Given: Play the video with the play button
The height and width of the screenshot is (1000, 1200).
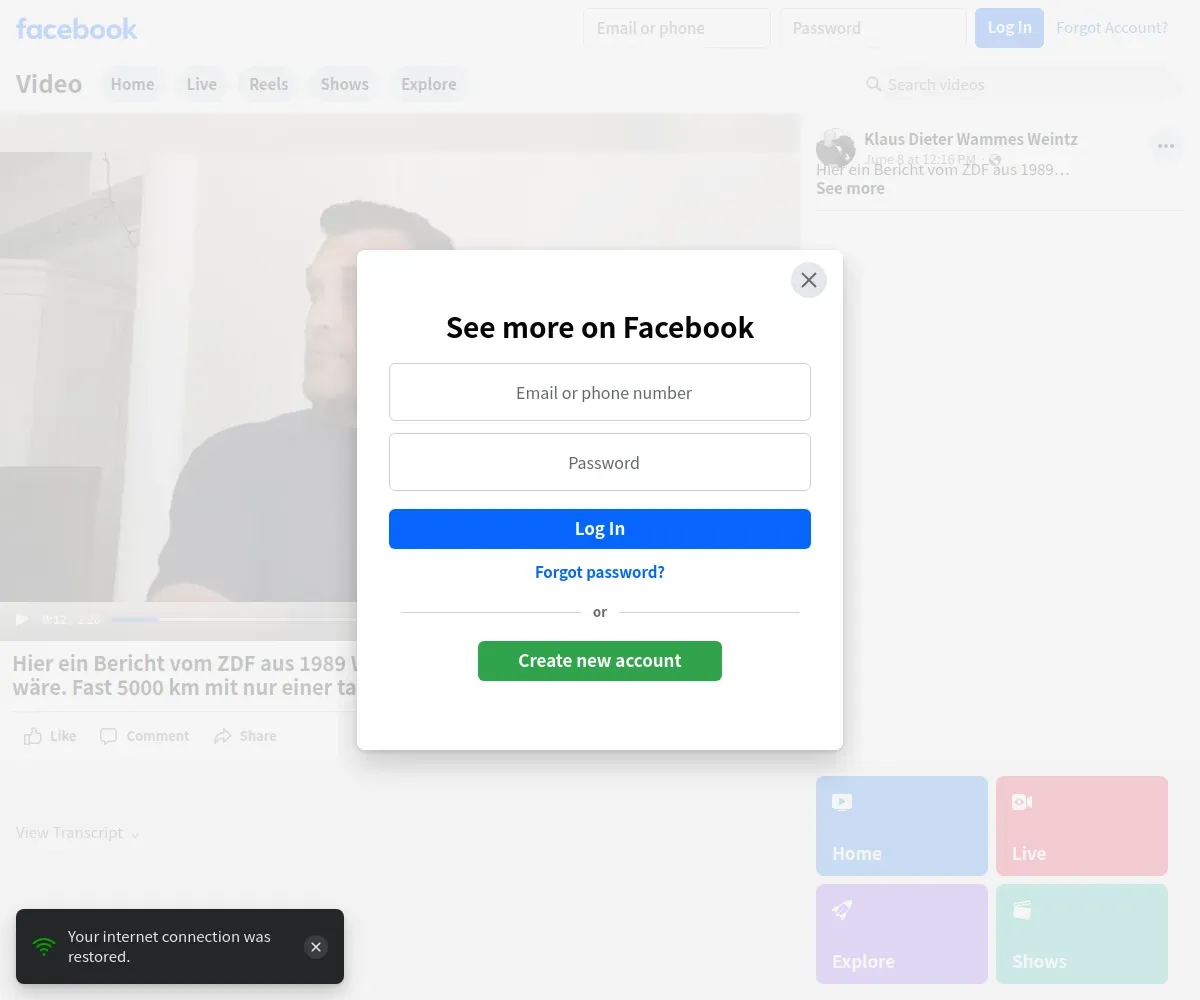Looking at the screenshot, I should (x=22, y=620).
